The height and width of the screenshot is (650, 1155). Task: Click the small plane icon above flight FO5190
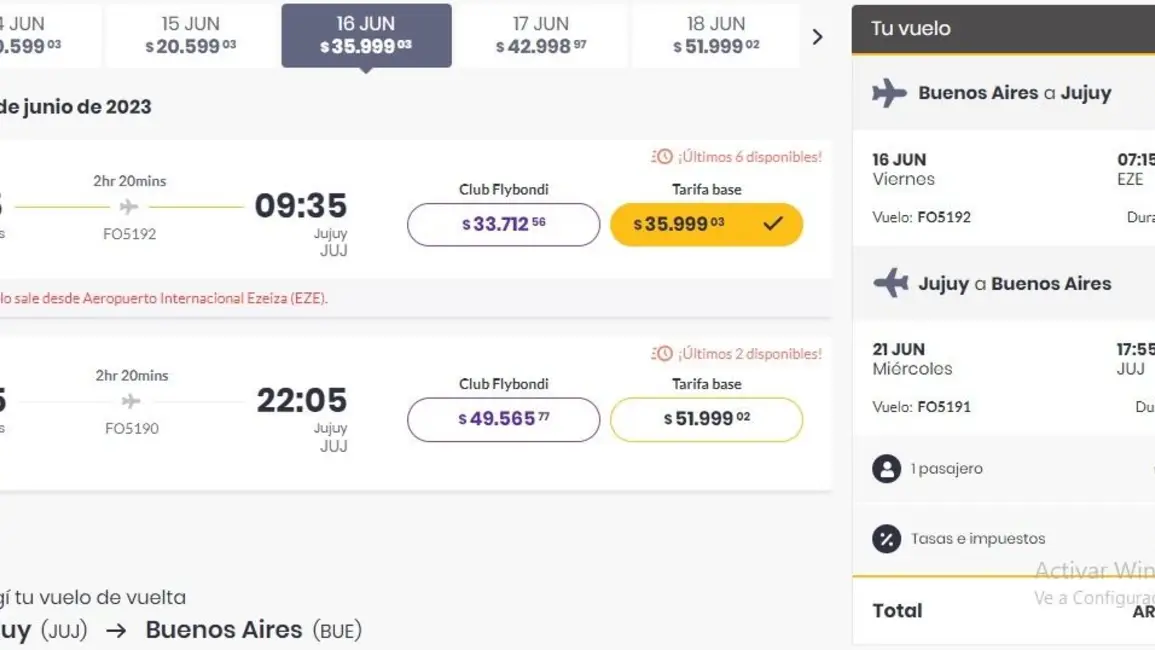(131, 401)
